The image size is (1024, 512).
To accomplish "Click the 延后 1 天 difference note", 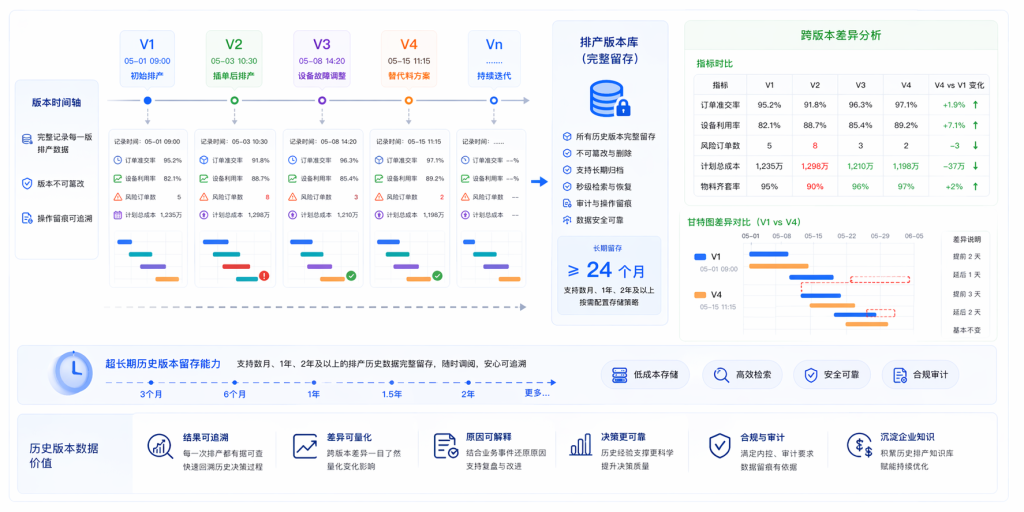I will point(966,275).
